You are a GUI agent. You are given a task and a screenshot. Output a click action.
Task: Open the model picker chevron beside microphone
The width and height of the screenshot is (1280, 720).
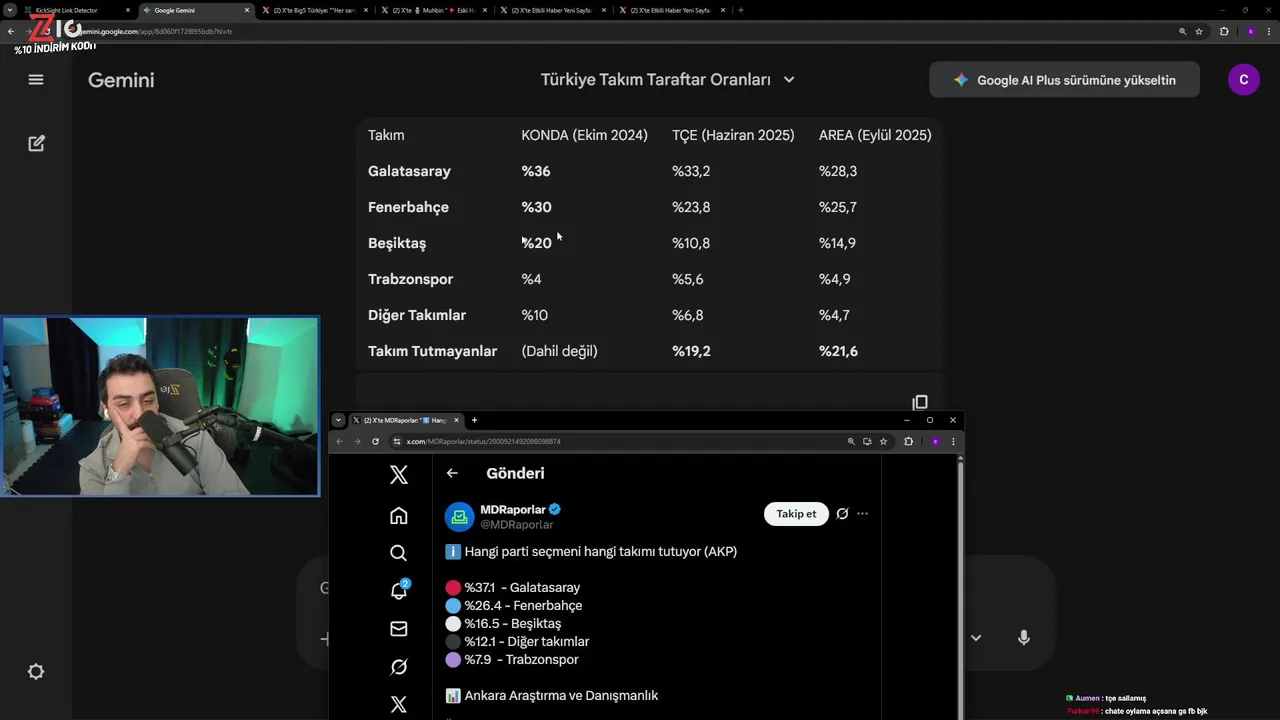(976, 638)
